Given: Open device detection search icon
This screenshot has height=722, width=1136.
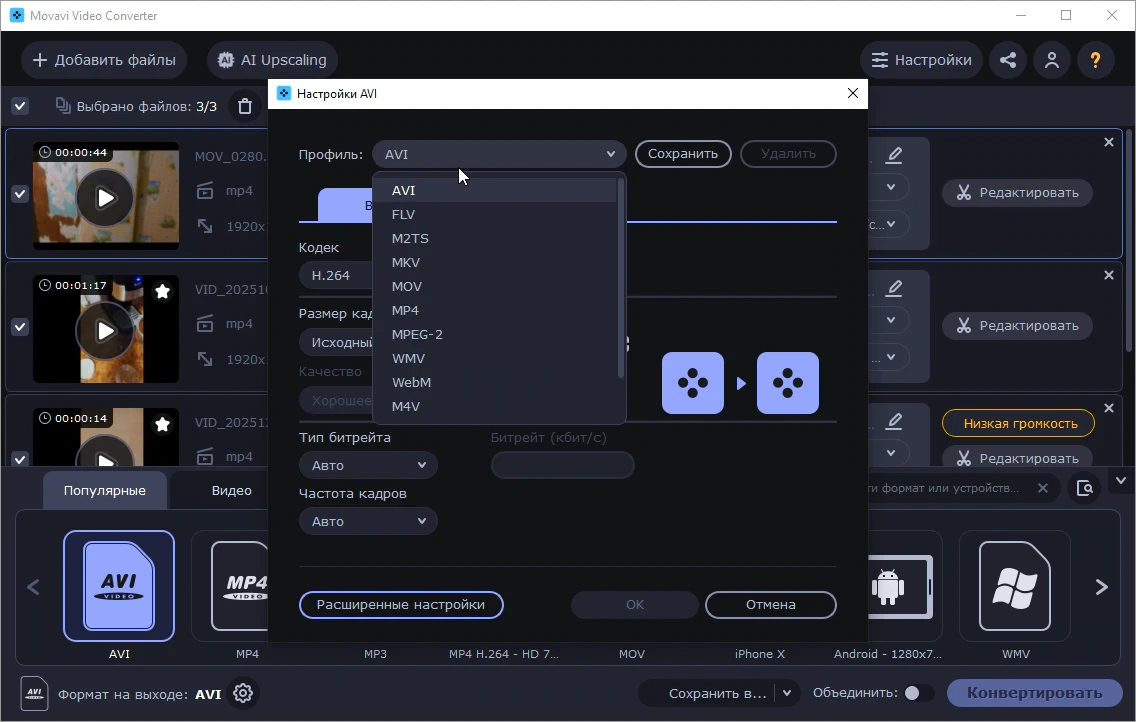Looking at the screenshot, I should click(1085, 488).
